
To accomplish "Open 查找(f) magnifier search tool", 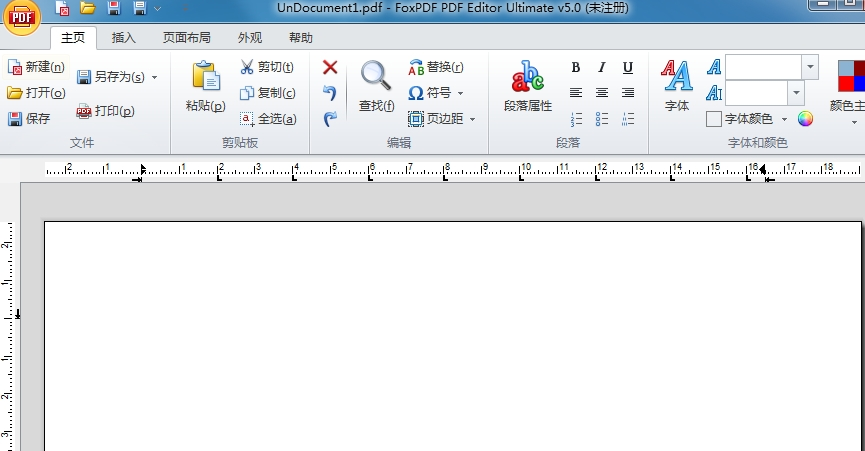I will 376,85.
